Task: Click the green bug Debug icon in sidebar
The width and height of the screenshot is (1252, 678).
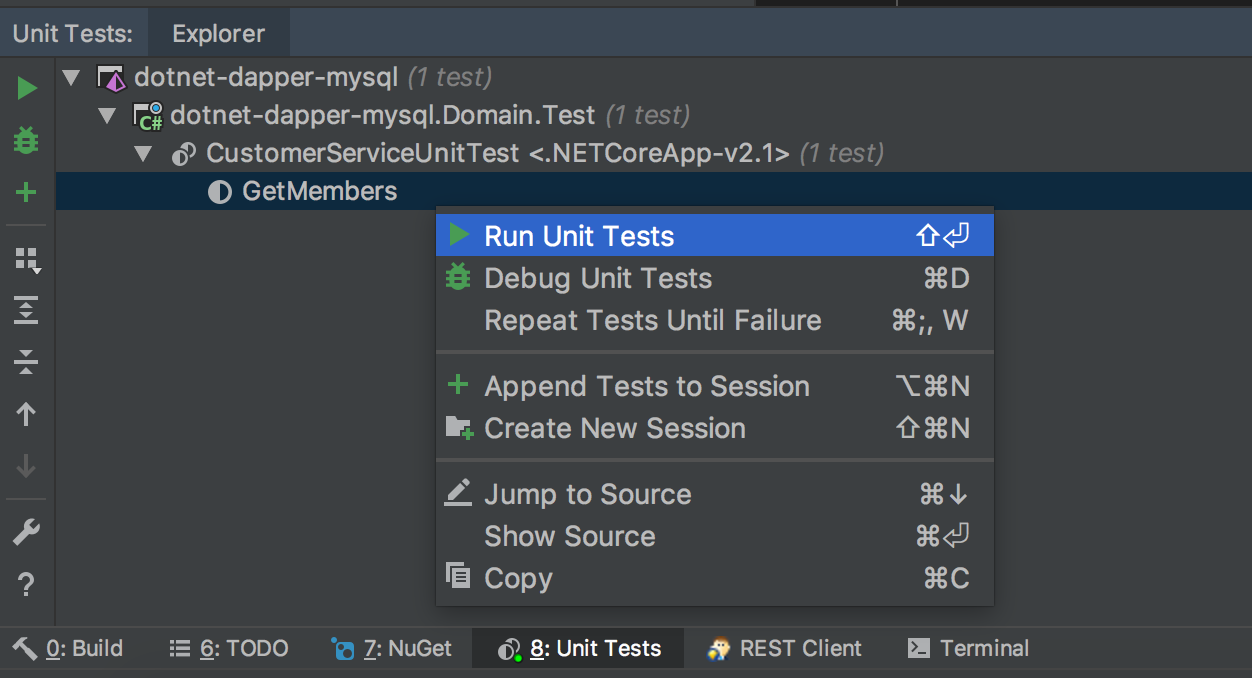Action: point(27,141)
